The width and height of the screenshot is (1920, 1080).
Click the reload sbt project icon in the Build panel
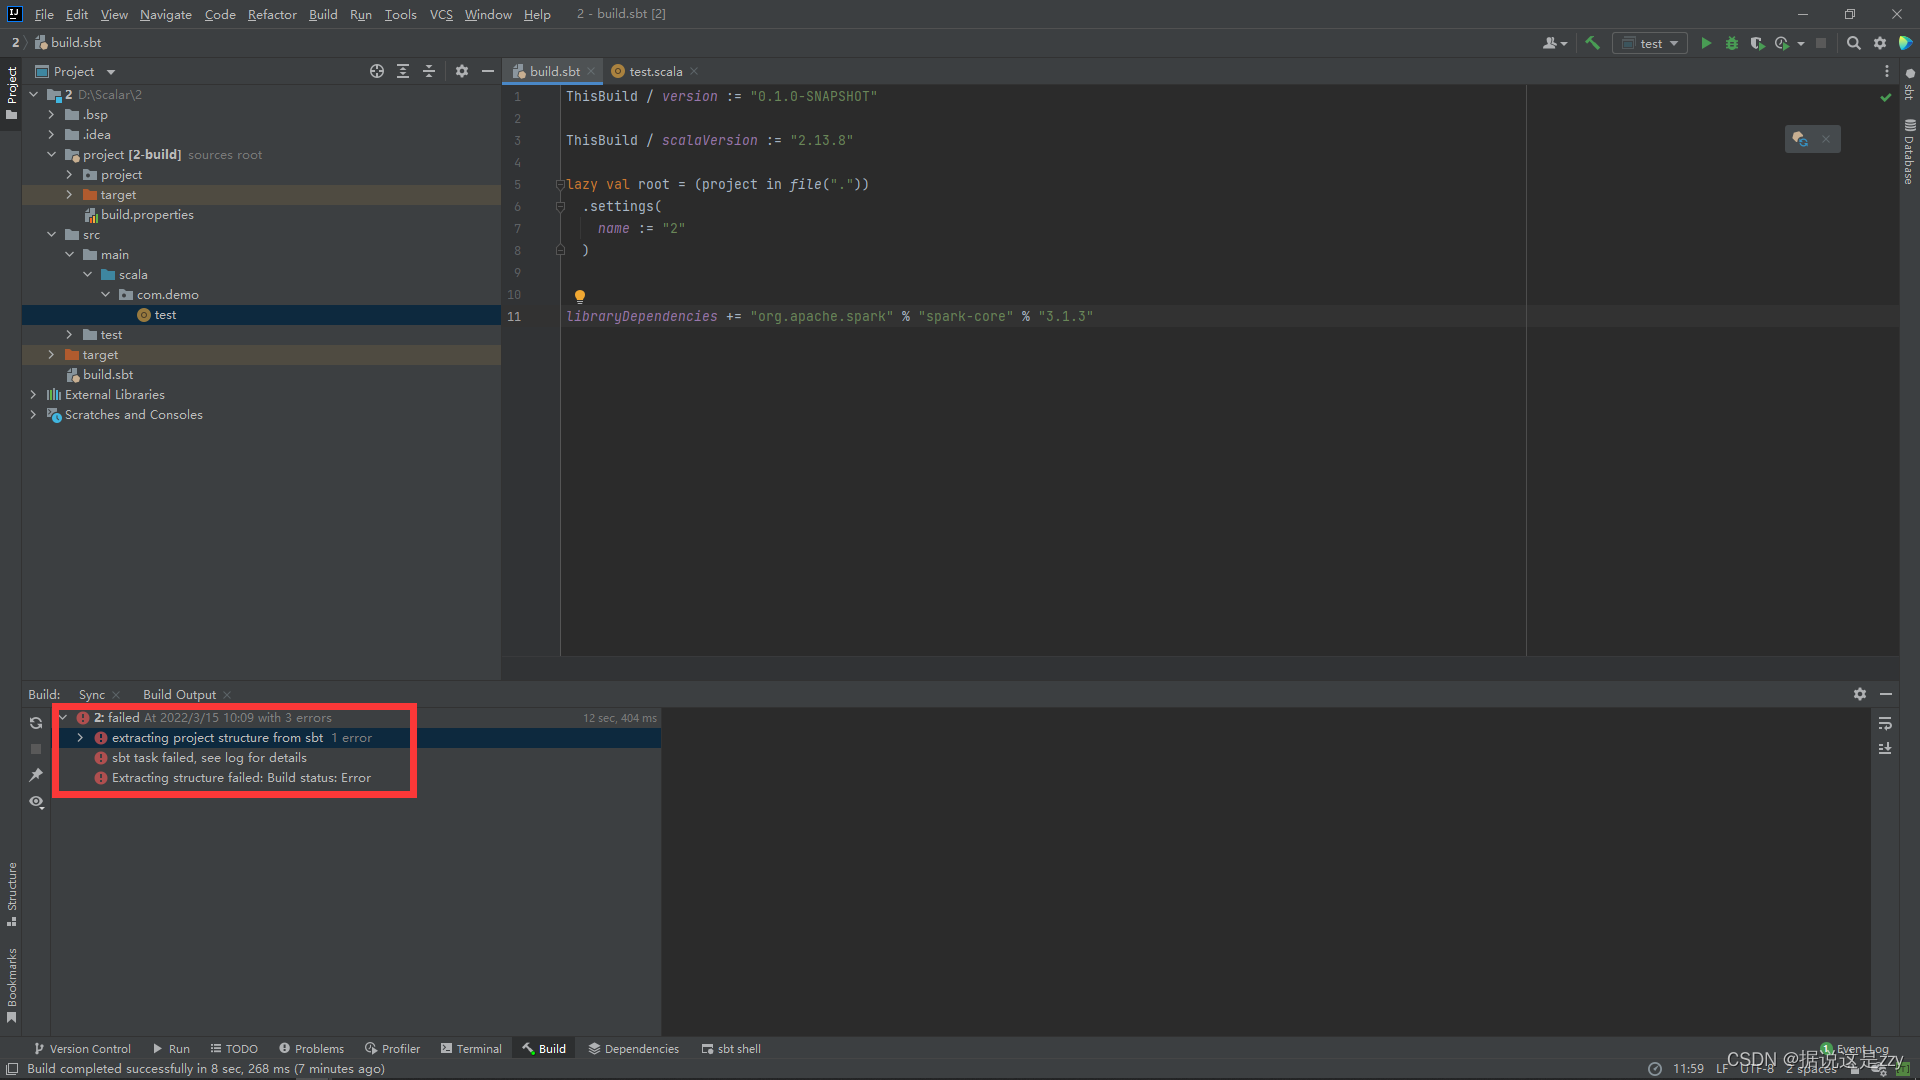coord(36,723)
